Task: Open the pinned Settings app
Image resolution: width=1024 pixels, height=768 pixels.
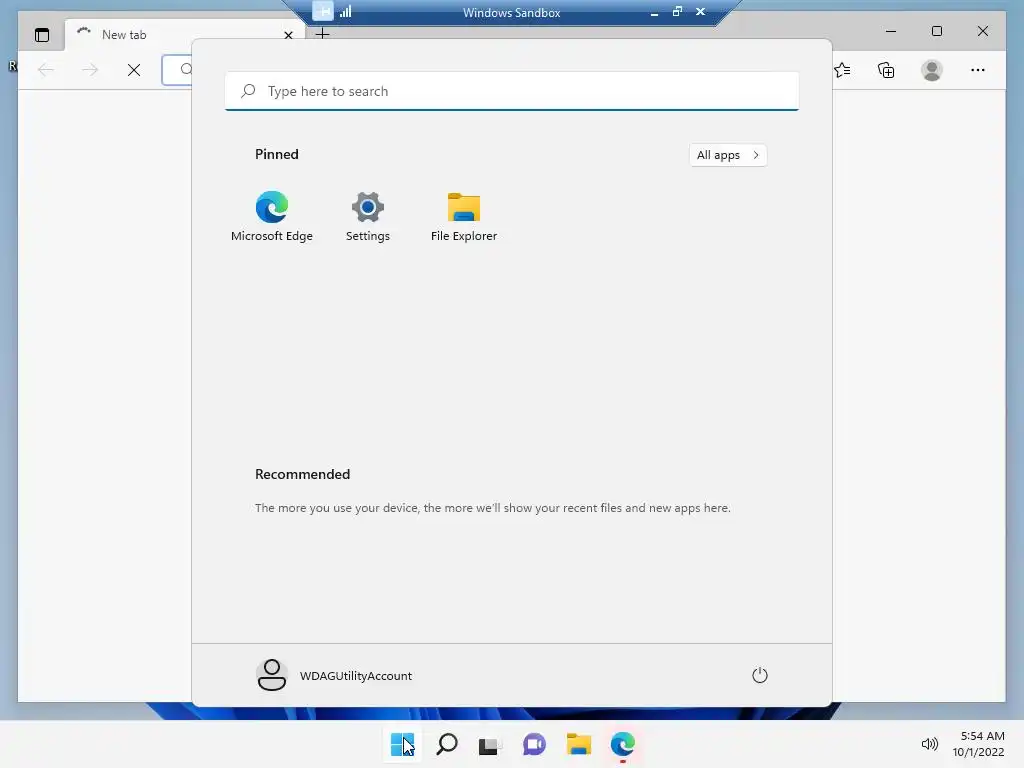Action: coord(368,217)
